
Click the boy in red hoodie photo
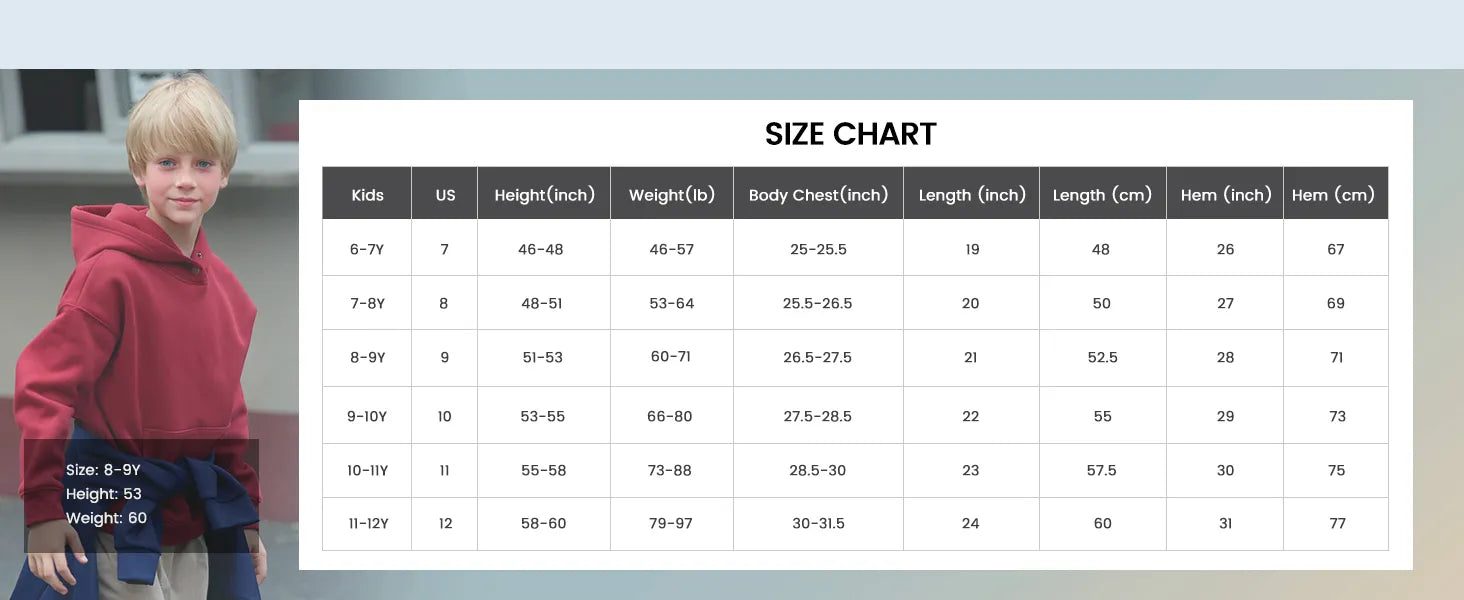click(x=150, y=300)
